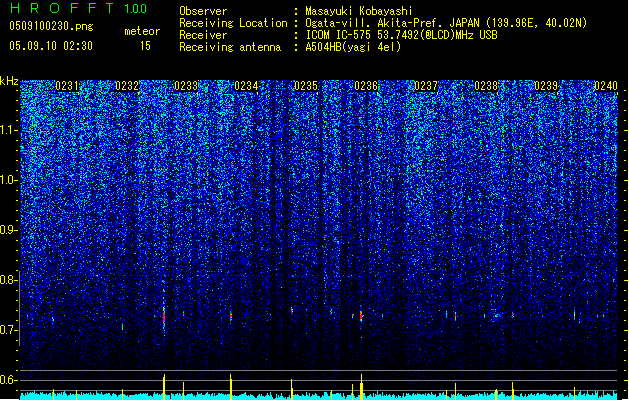Click the meteor echo below the 0235 marker

point(292,310)
